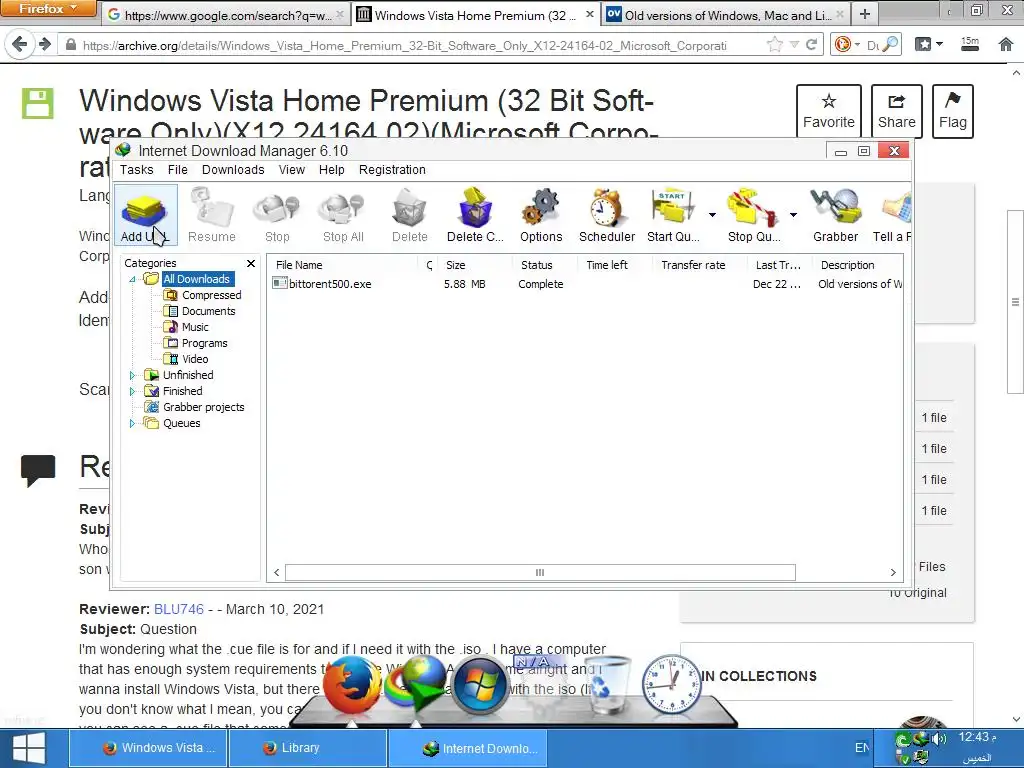Open the Registration menu in IDM
The height and width of the screenshot is (768, 1024).
392,170
